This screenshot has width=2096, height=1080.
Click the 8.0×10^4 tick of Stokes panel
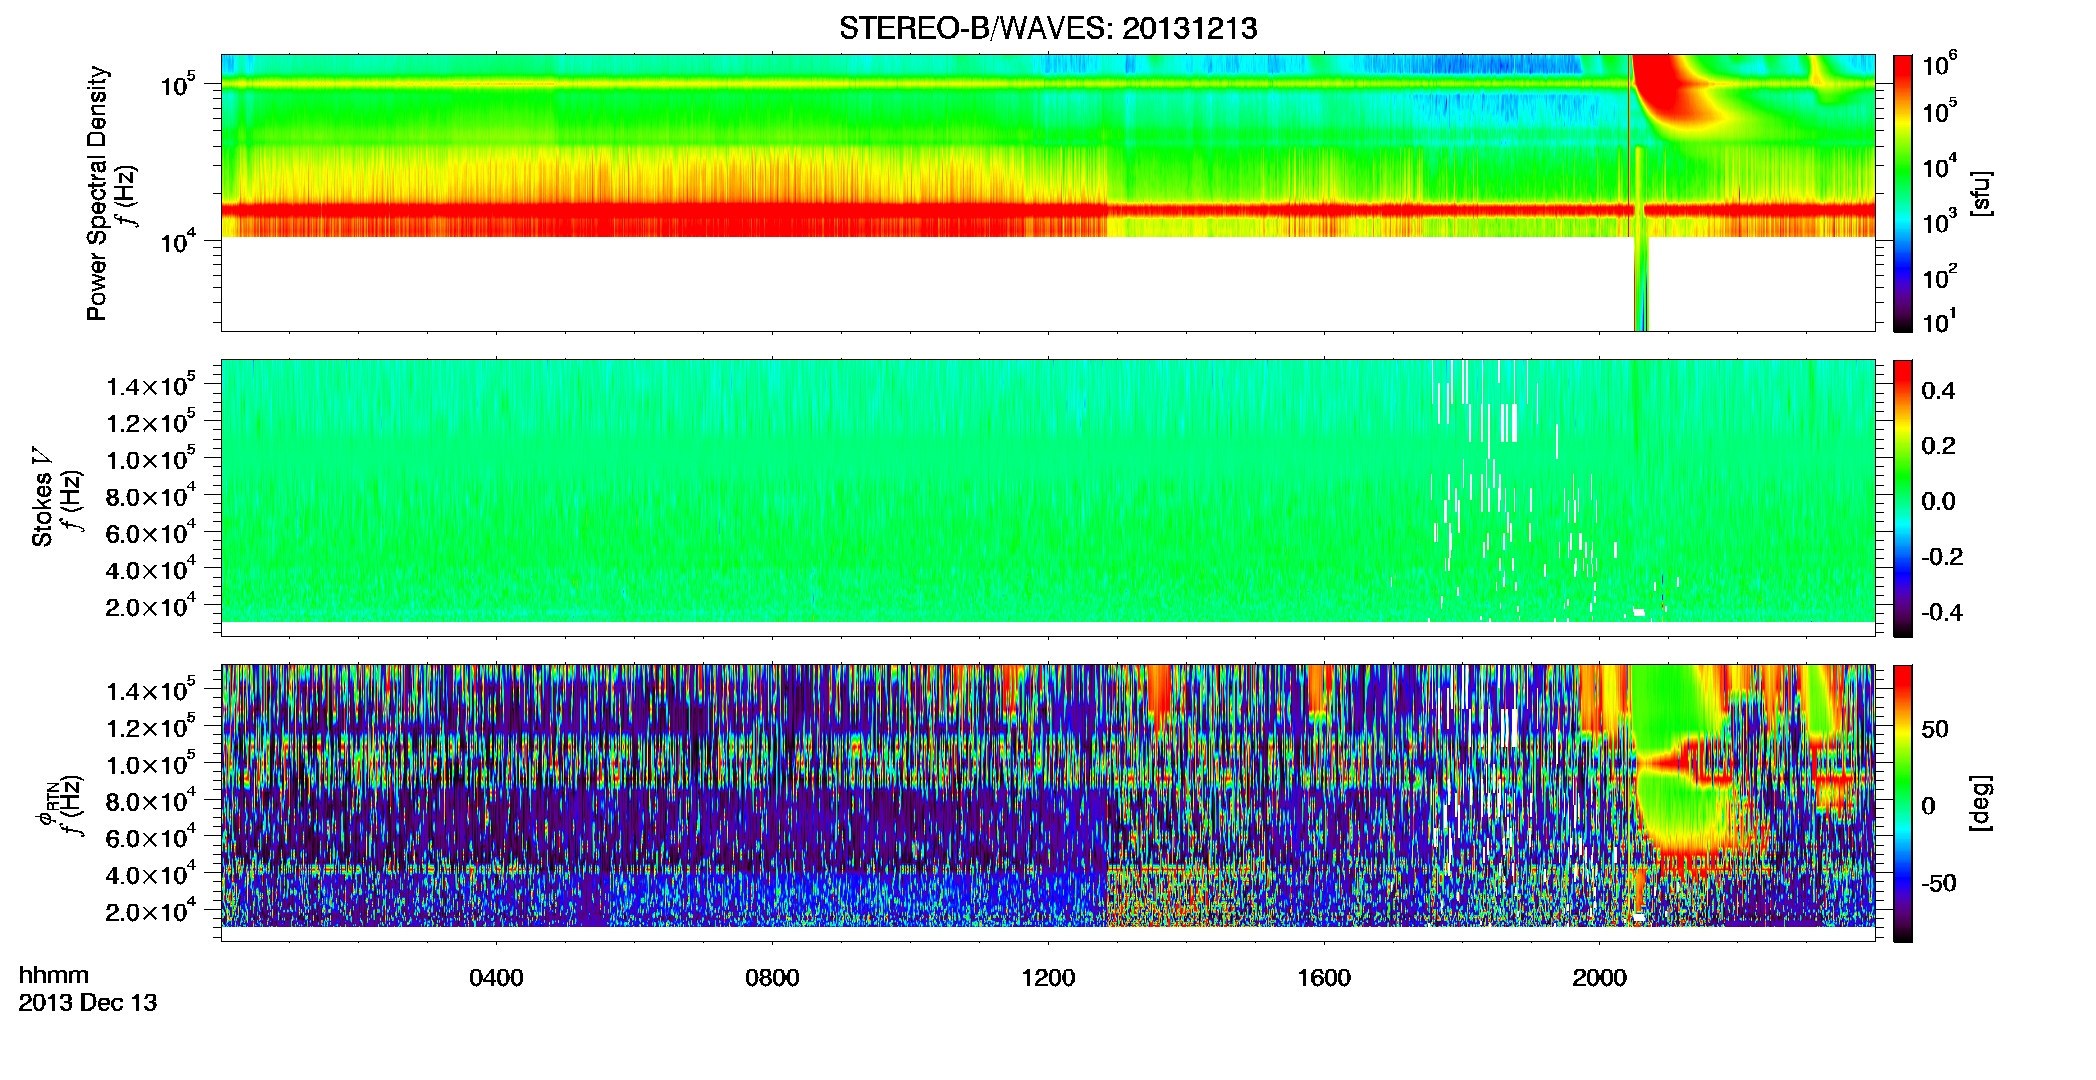click(x=150, y=496)
